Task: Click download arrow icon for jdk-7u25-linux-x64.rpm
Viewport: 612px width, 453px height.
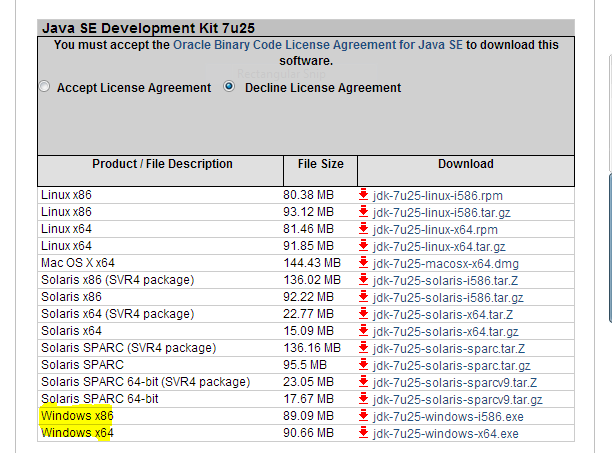Action: pos(363,228)
